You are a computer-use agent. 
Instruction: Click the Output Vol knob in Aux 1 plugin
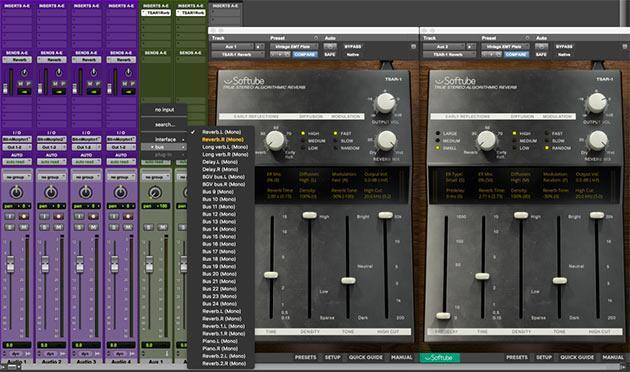coord(385,103)
